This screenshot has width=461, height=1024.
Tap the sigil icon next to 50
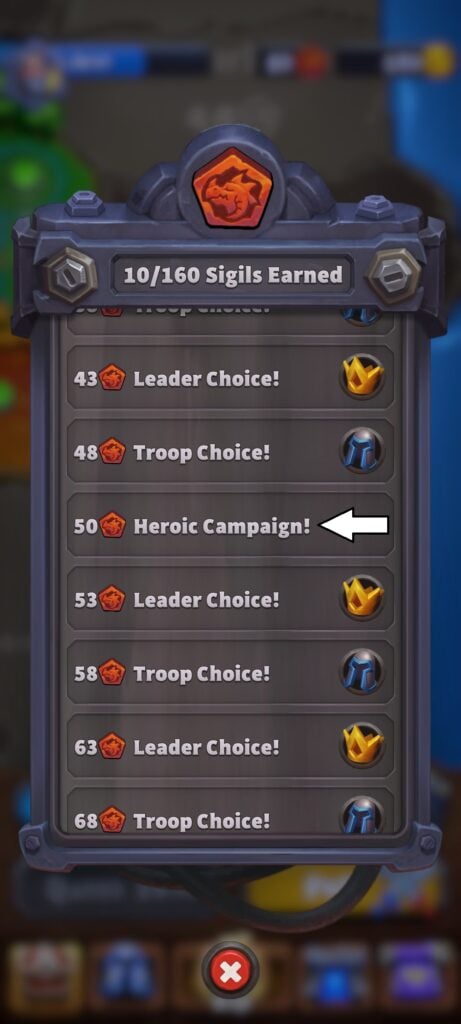(112, 525)
